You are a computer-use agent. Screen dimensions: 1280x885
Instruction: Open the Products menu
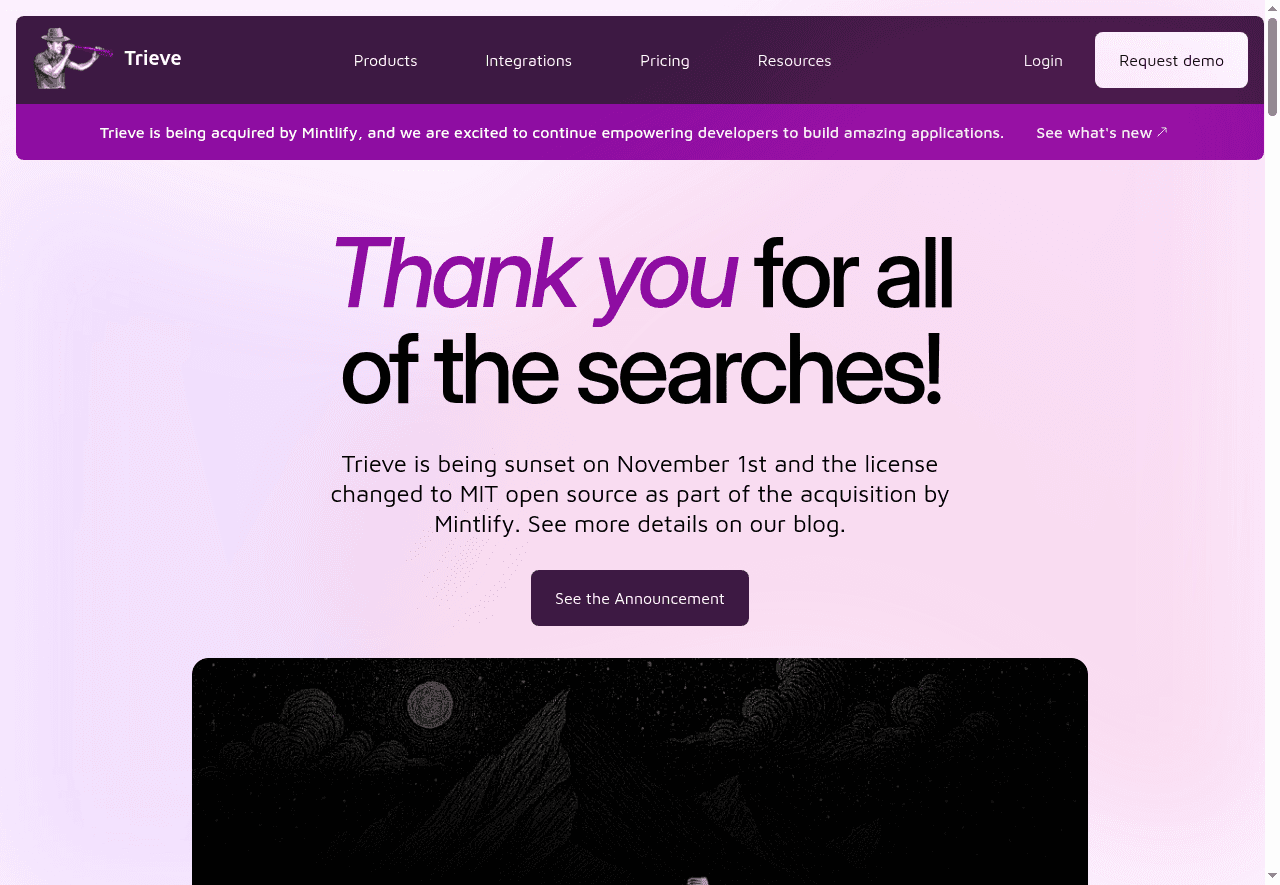(x=385, y=61)
